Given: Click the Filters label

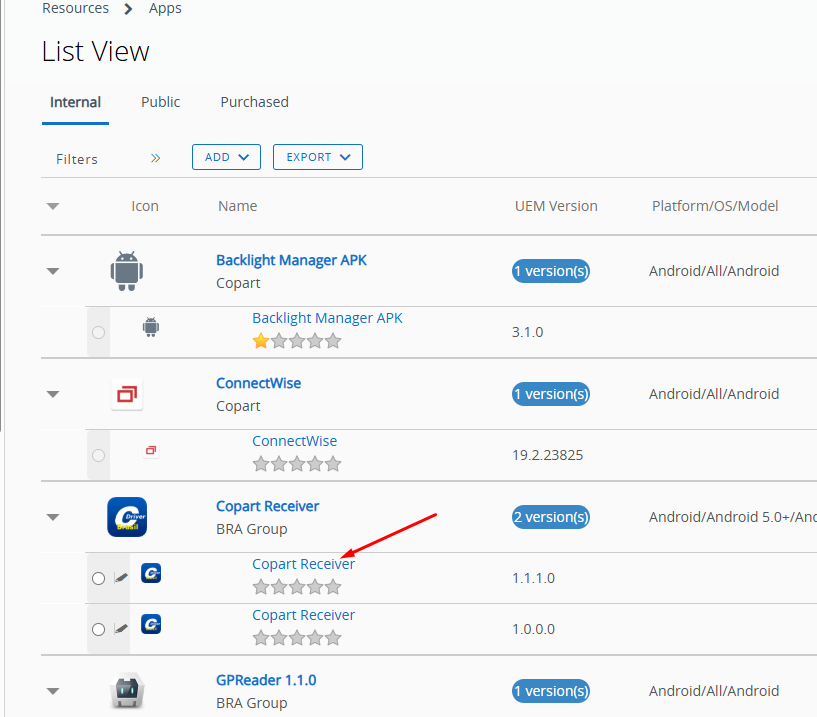Looking at the screenshot, I should point(77,159).
